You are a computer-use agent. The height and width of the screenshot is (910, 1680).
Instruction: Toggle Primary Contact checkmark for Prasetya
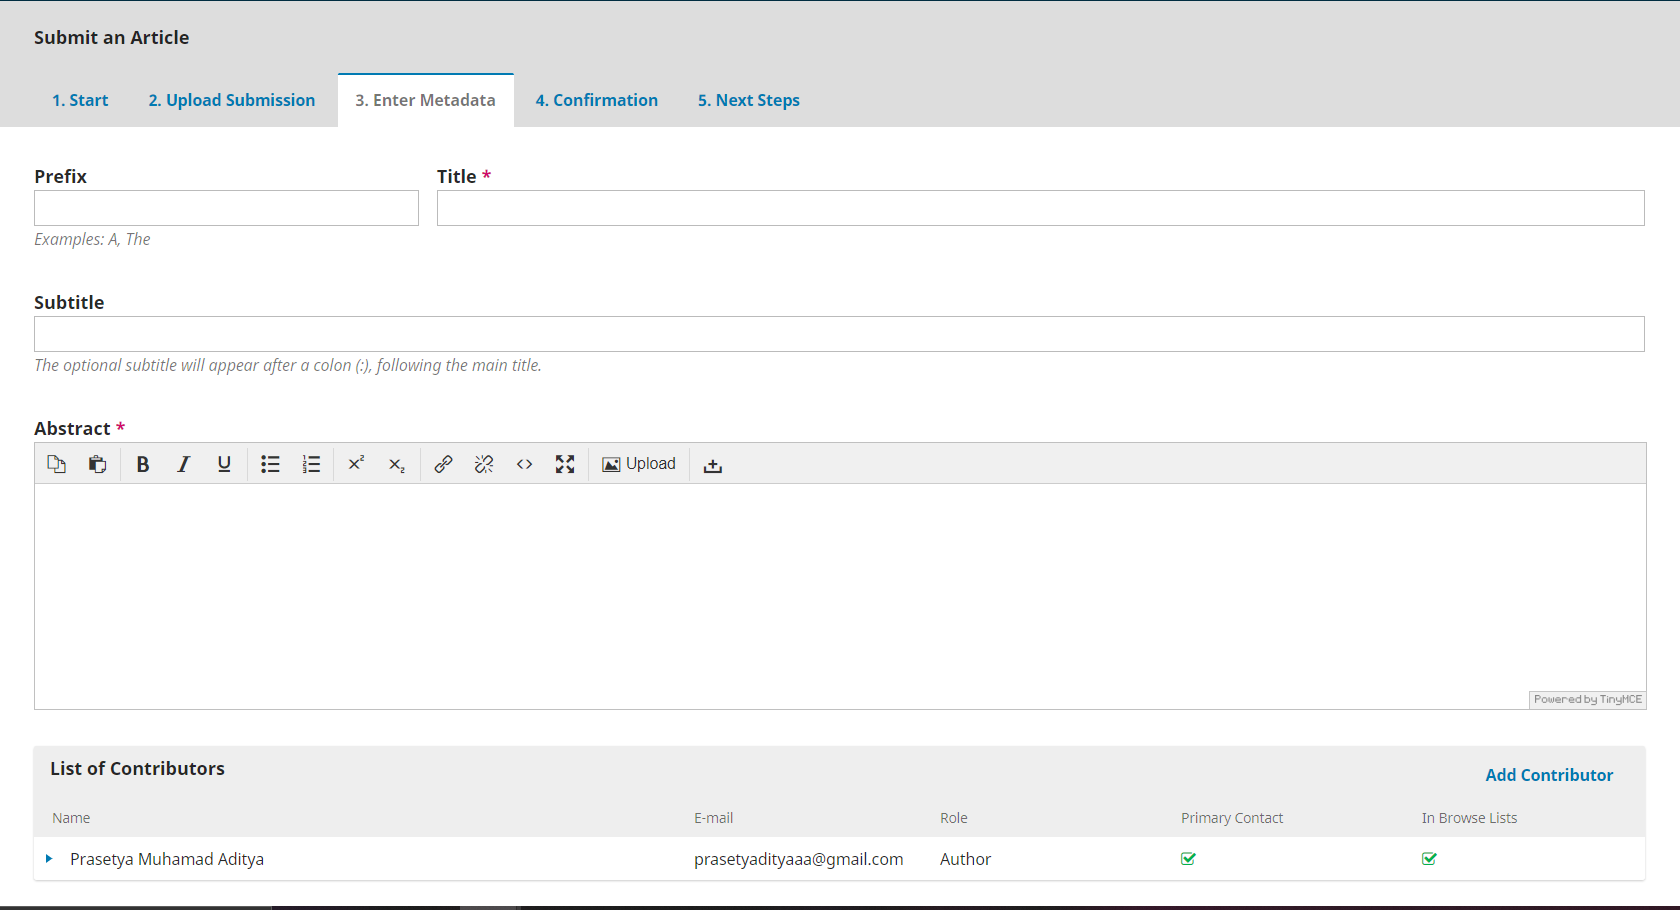(1188, 859)
